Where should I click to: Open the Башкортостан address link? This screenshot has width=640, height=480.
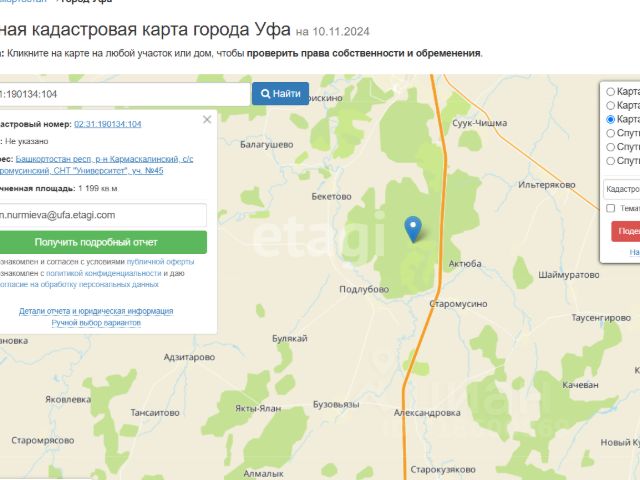pyautogui.click(x=96, y=164)
